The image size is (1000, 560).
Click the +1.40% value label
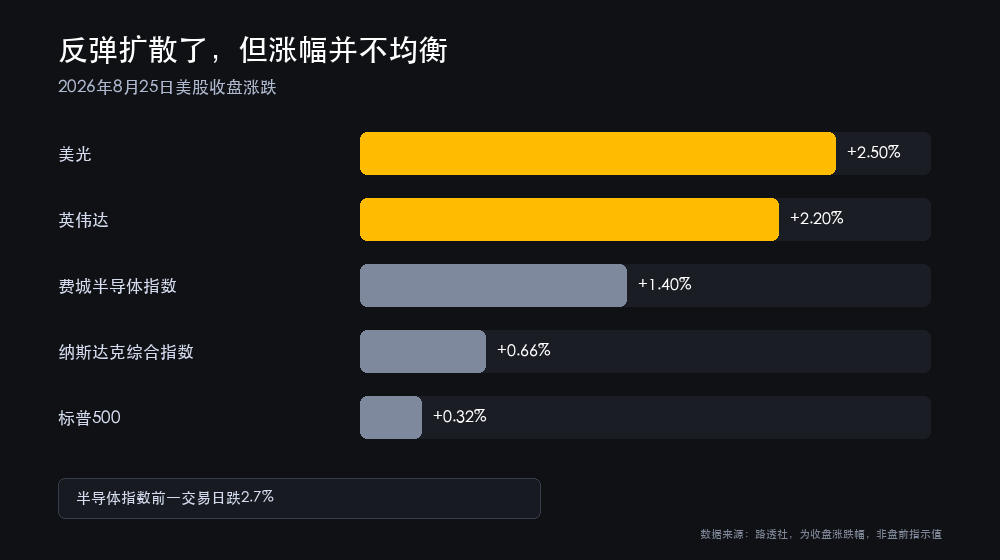[665, 284]
